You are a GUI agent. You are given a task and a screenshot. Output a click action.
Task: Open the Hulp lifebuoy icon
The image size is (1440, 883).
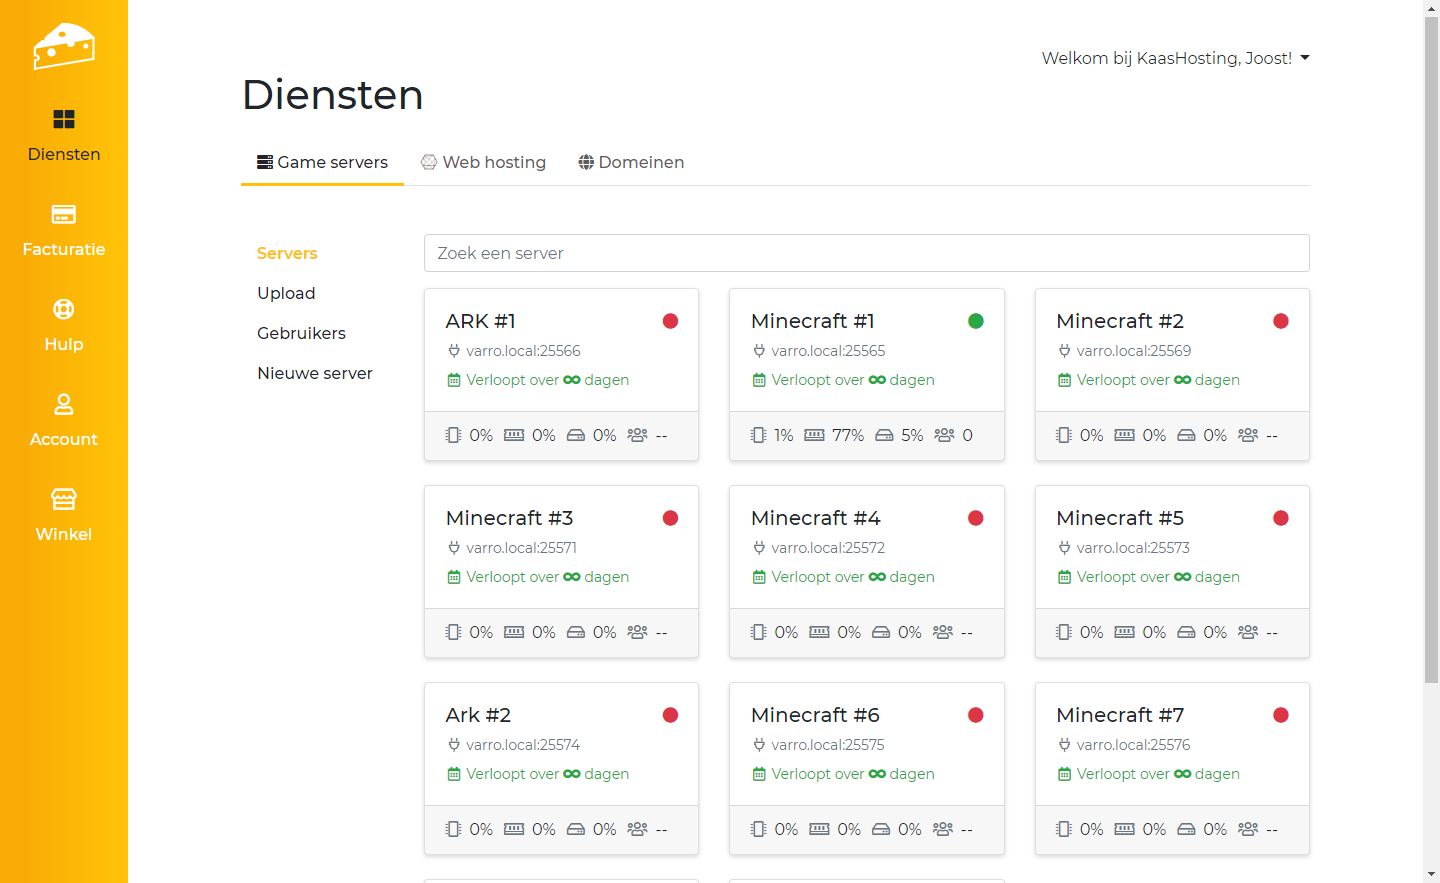[x=64, y=310]
